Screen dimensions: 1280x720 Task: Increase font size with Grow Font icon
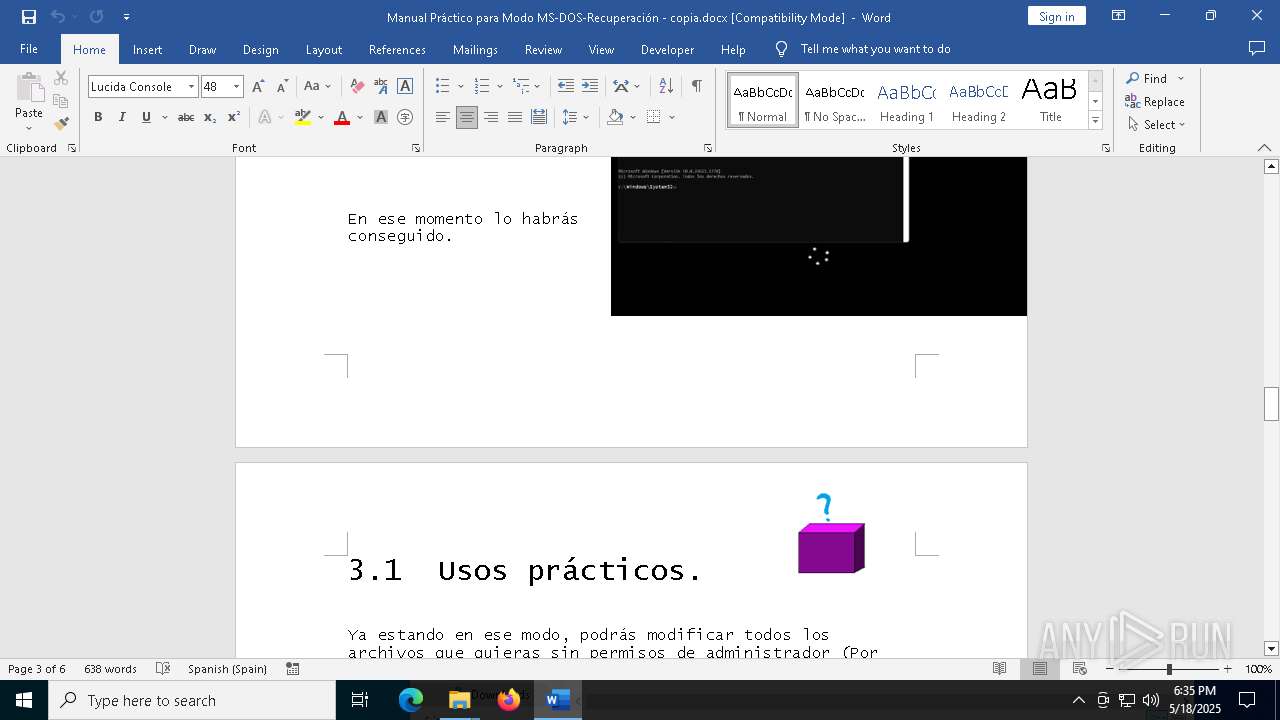point(258,87)
